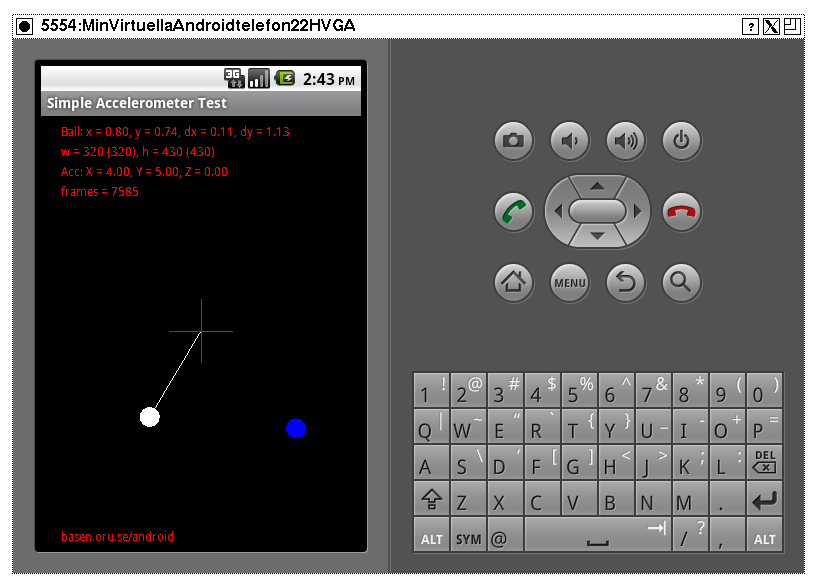The image size is (816, 587).
Task: Click the 8 * number key
Action: (691, 390)
